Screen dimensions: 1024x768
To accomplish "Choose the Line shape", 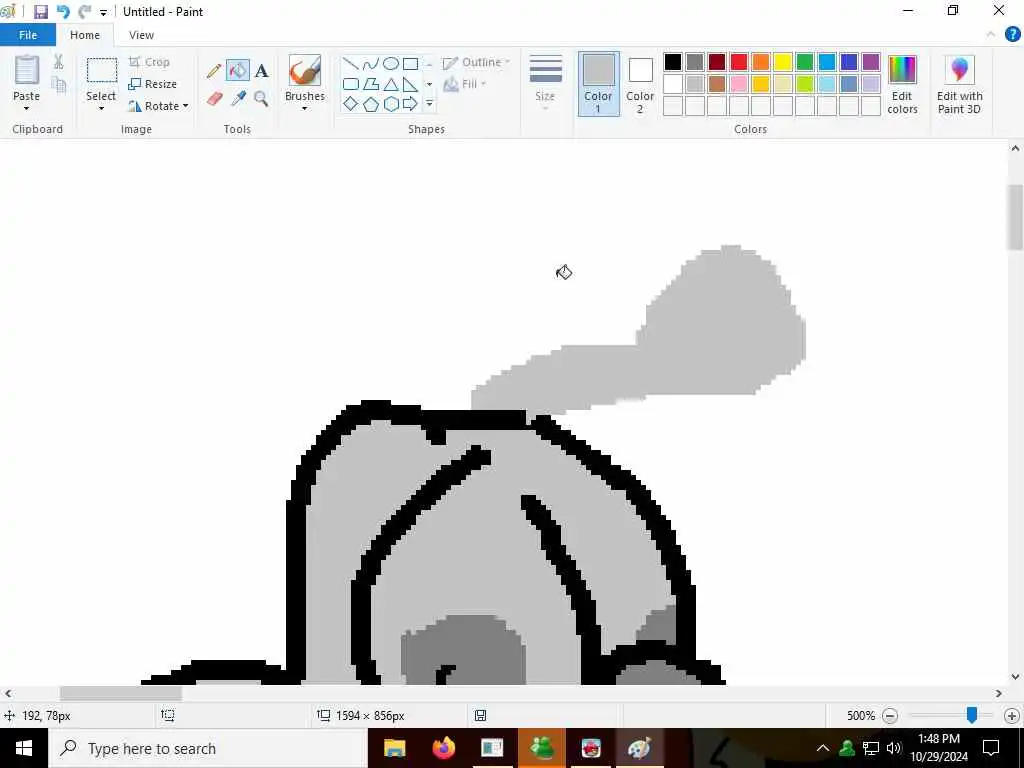I will (x=351, y=64).
